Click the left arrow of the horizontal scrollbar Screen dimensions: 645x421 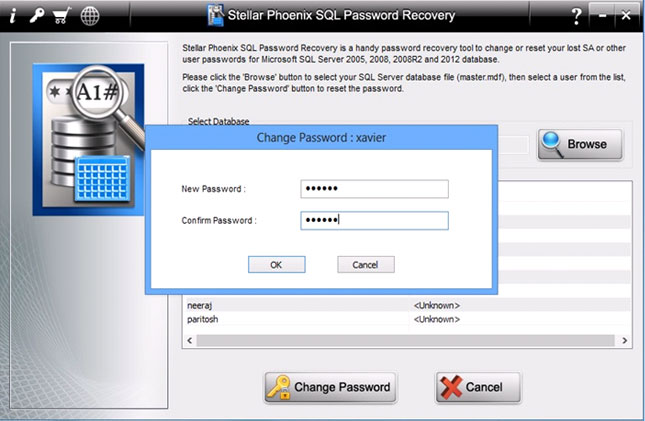pyautogui.click(x=190, y=340)
